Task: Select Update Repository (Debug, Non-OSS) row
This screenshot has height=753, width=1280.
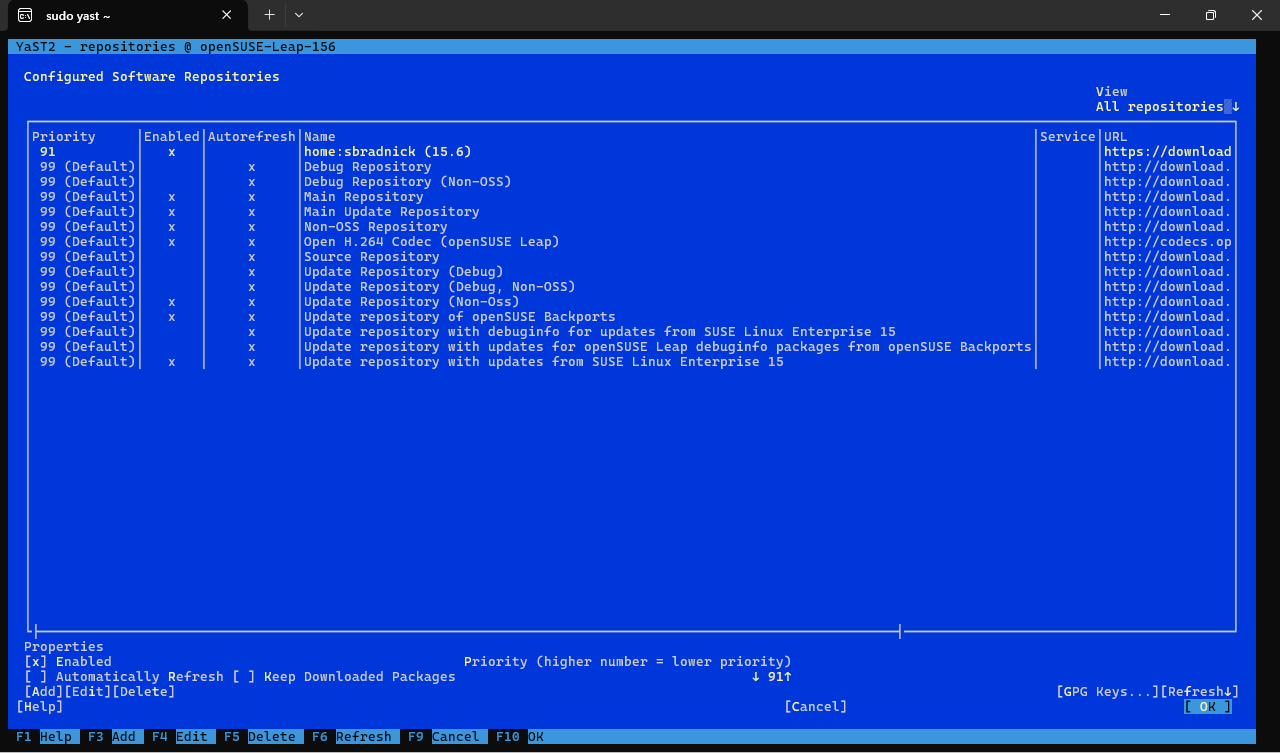Action: 632,287
